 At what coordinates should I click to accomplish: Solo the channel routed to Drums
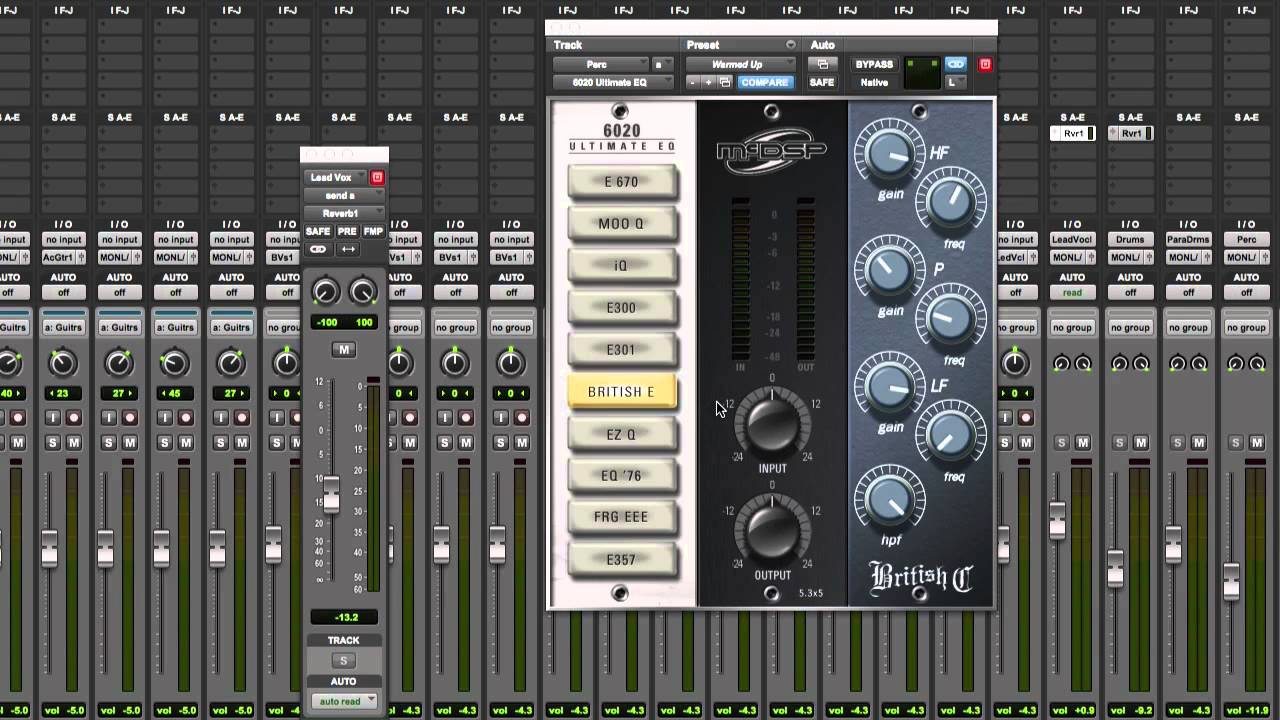tap(1119, 443)
